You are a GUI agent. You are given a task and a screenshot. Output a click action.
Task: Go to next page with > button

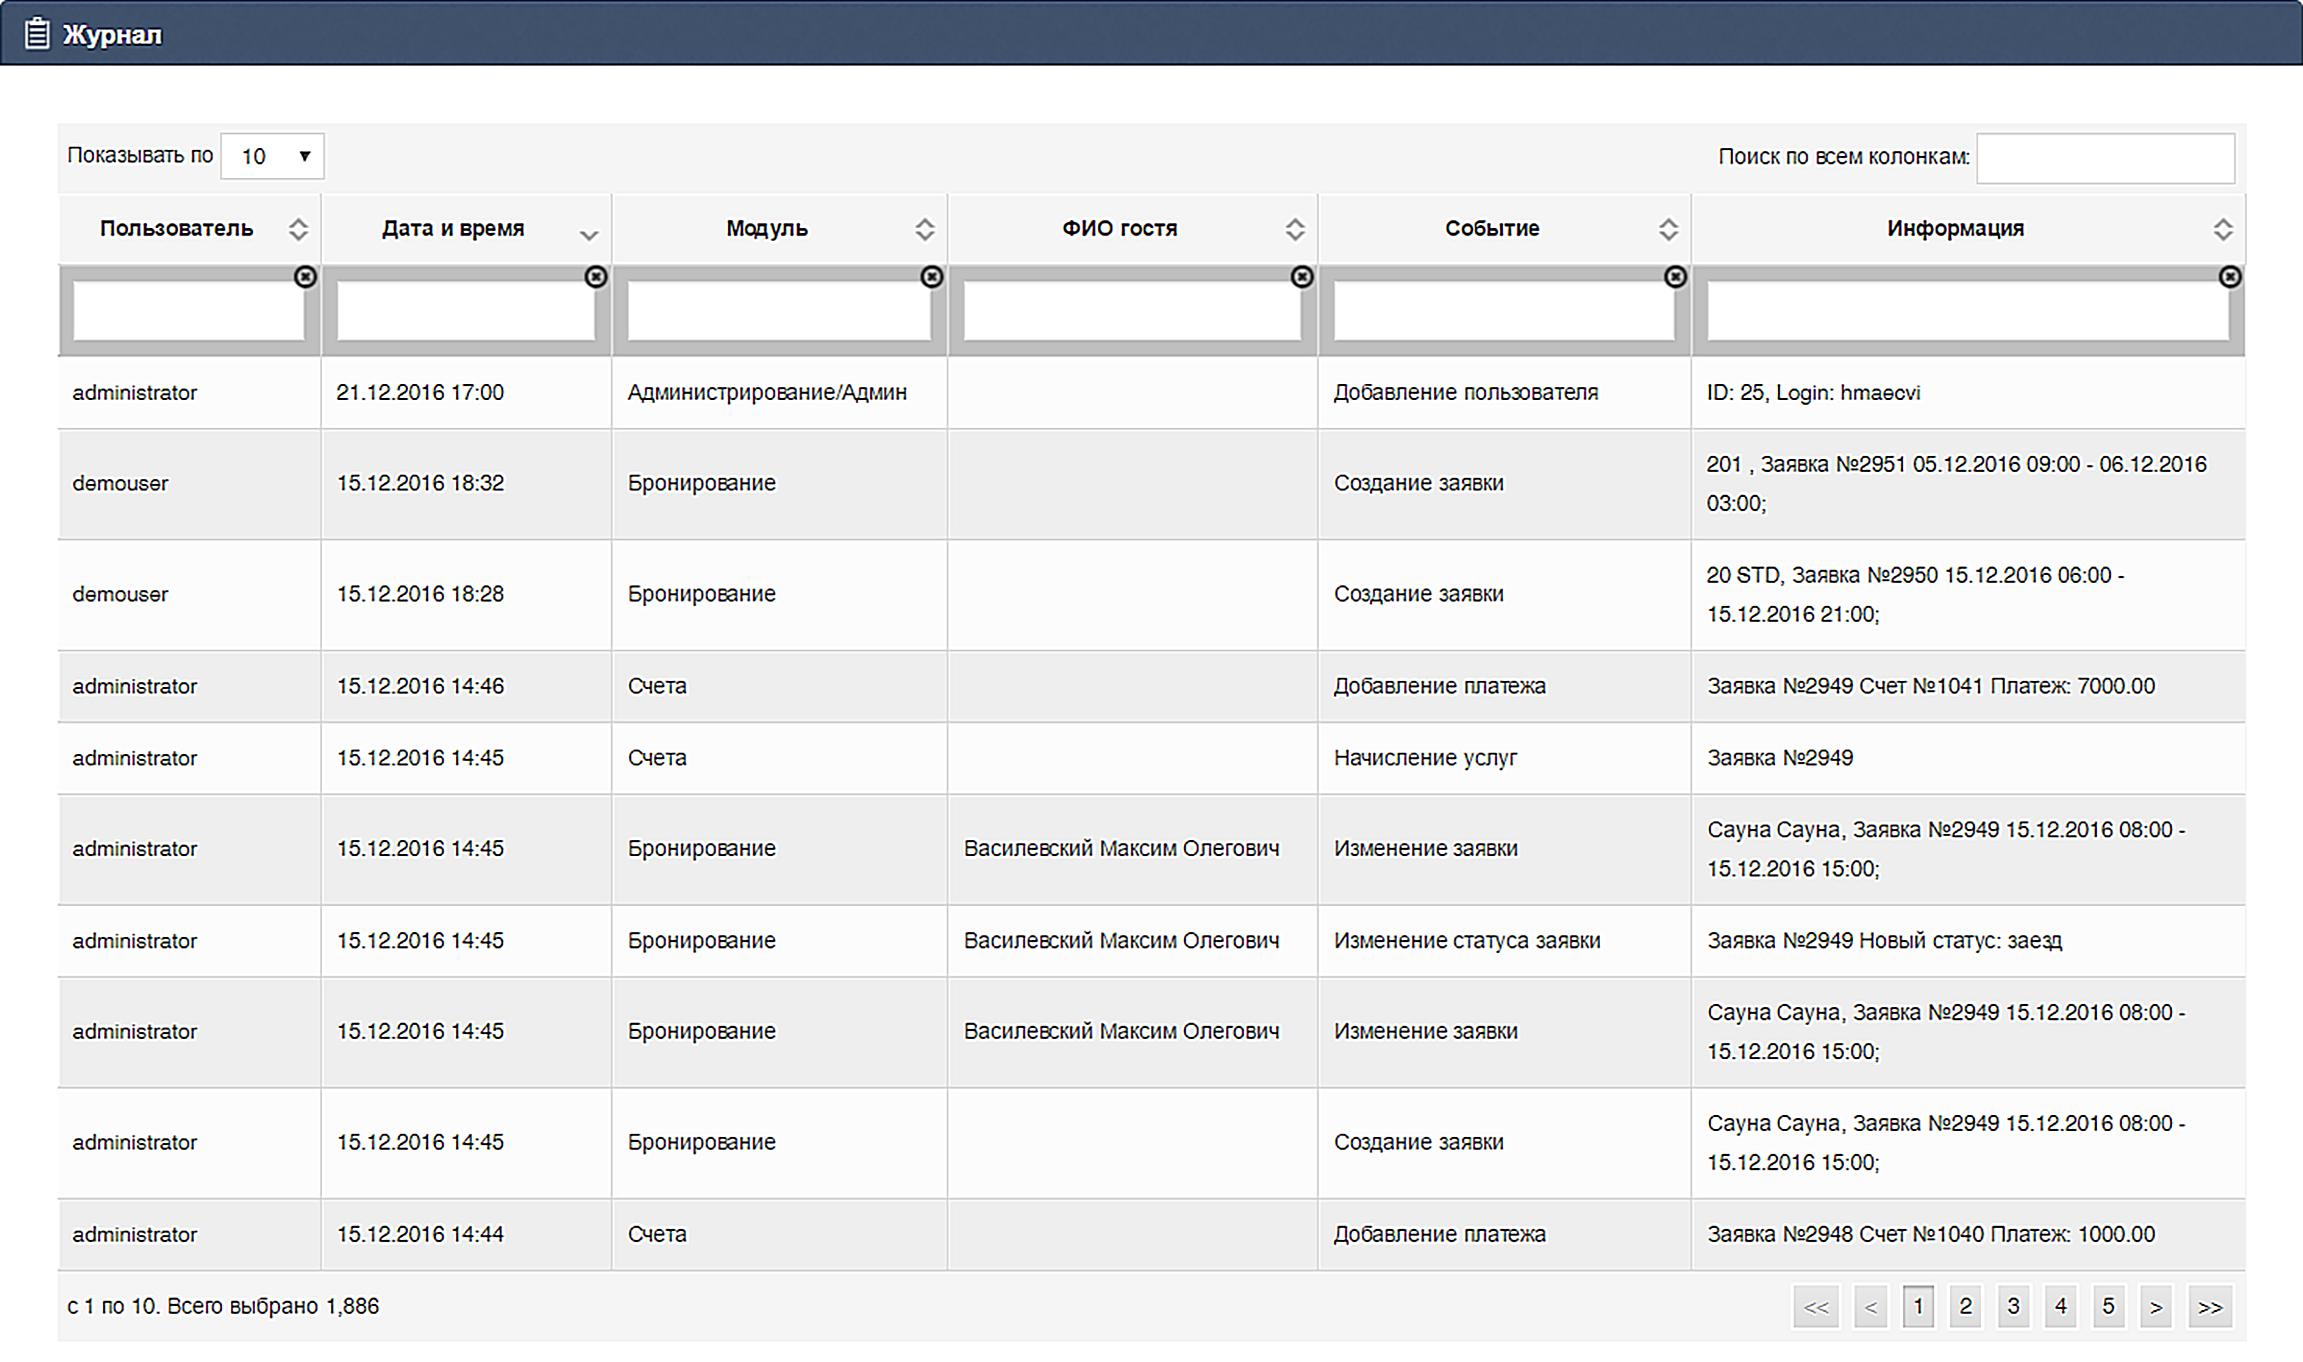pos(2156,1307)
